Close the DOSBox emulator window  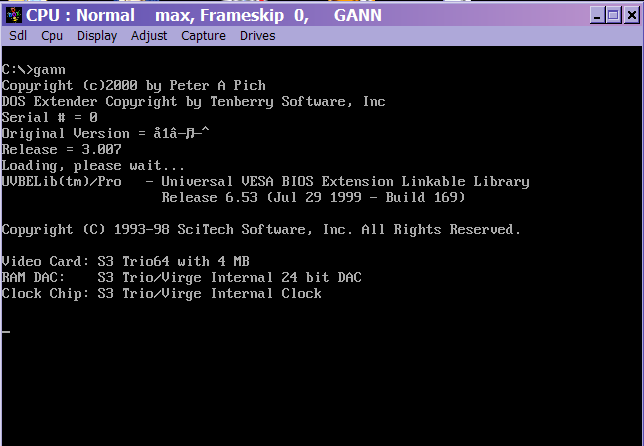(x=630, y=14)
